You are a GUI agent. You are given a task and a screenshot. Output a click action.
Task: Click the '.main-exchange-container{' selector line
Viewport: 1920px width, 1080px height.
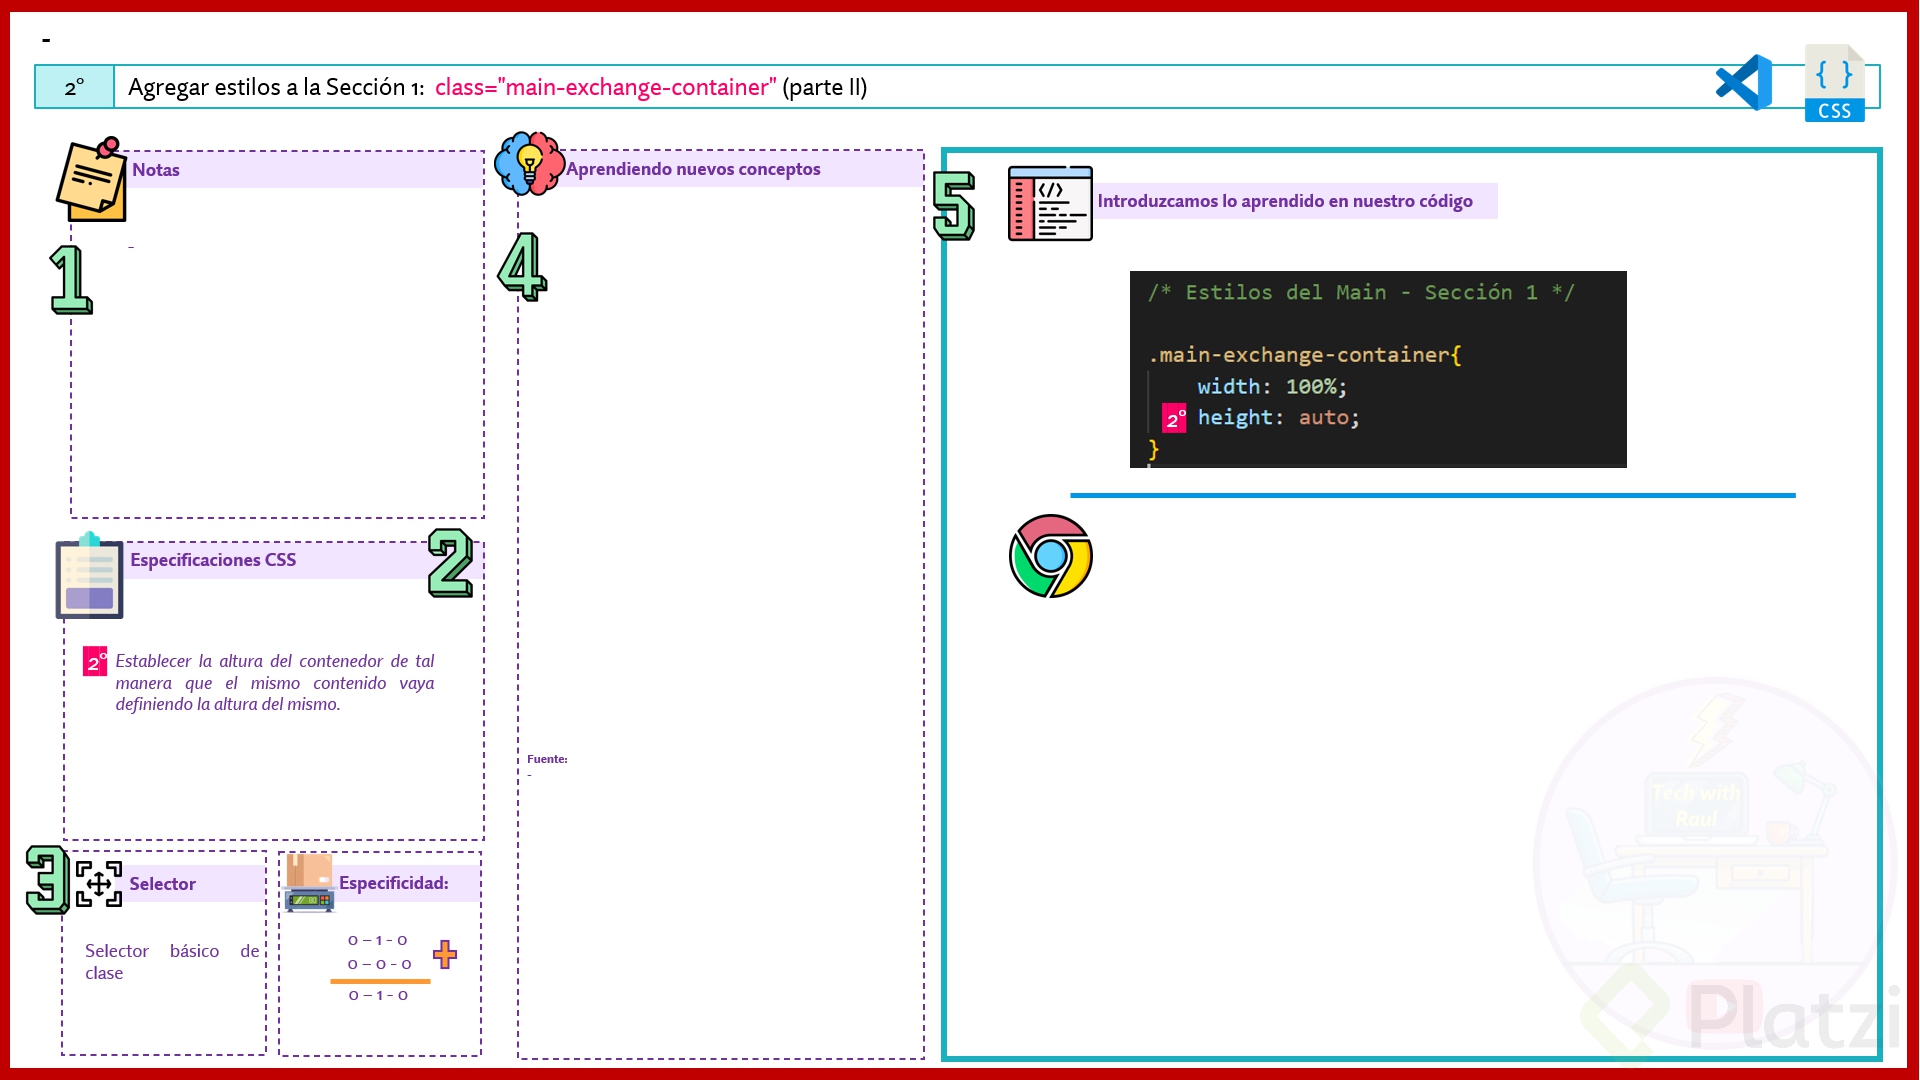click(1305, 355)
